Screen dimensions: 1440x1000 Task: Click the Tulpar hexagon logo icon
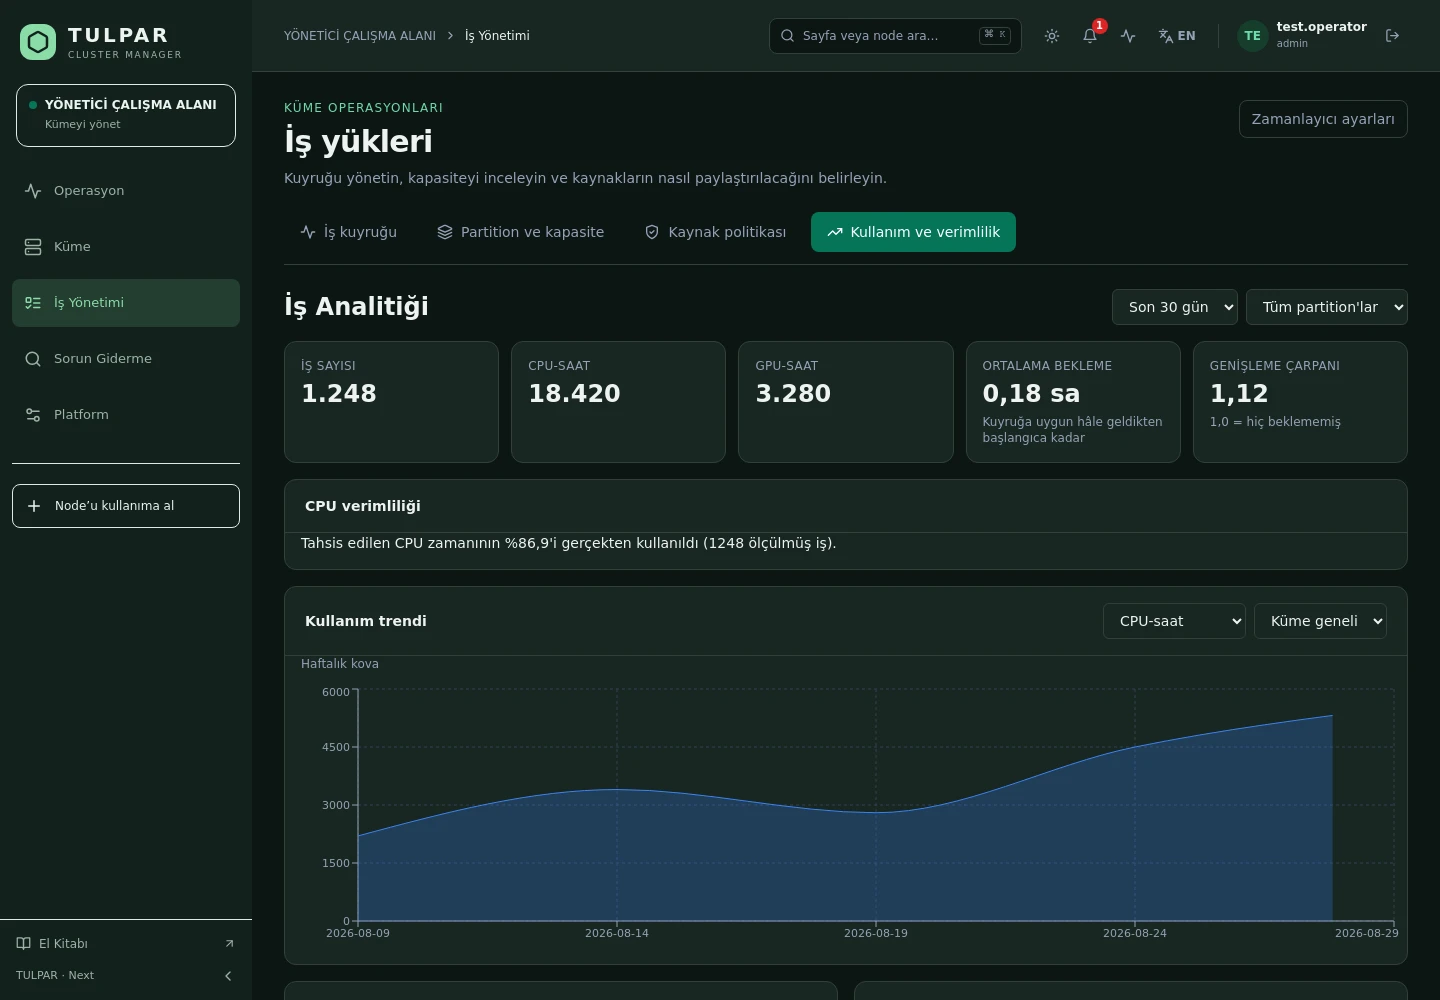click(38, 42)
